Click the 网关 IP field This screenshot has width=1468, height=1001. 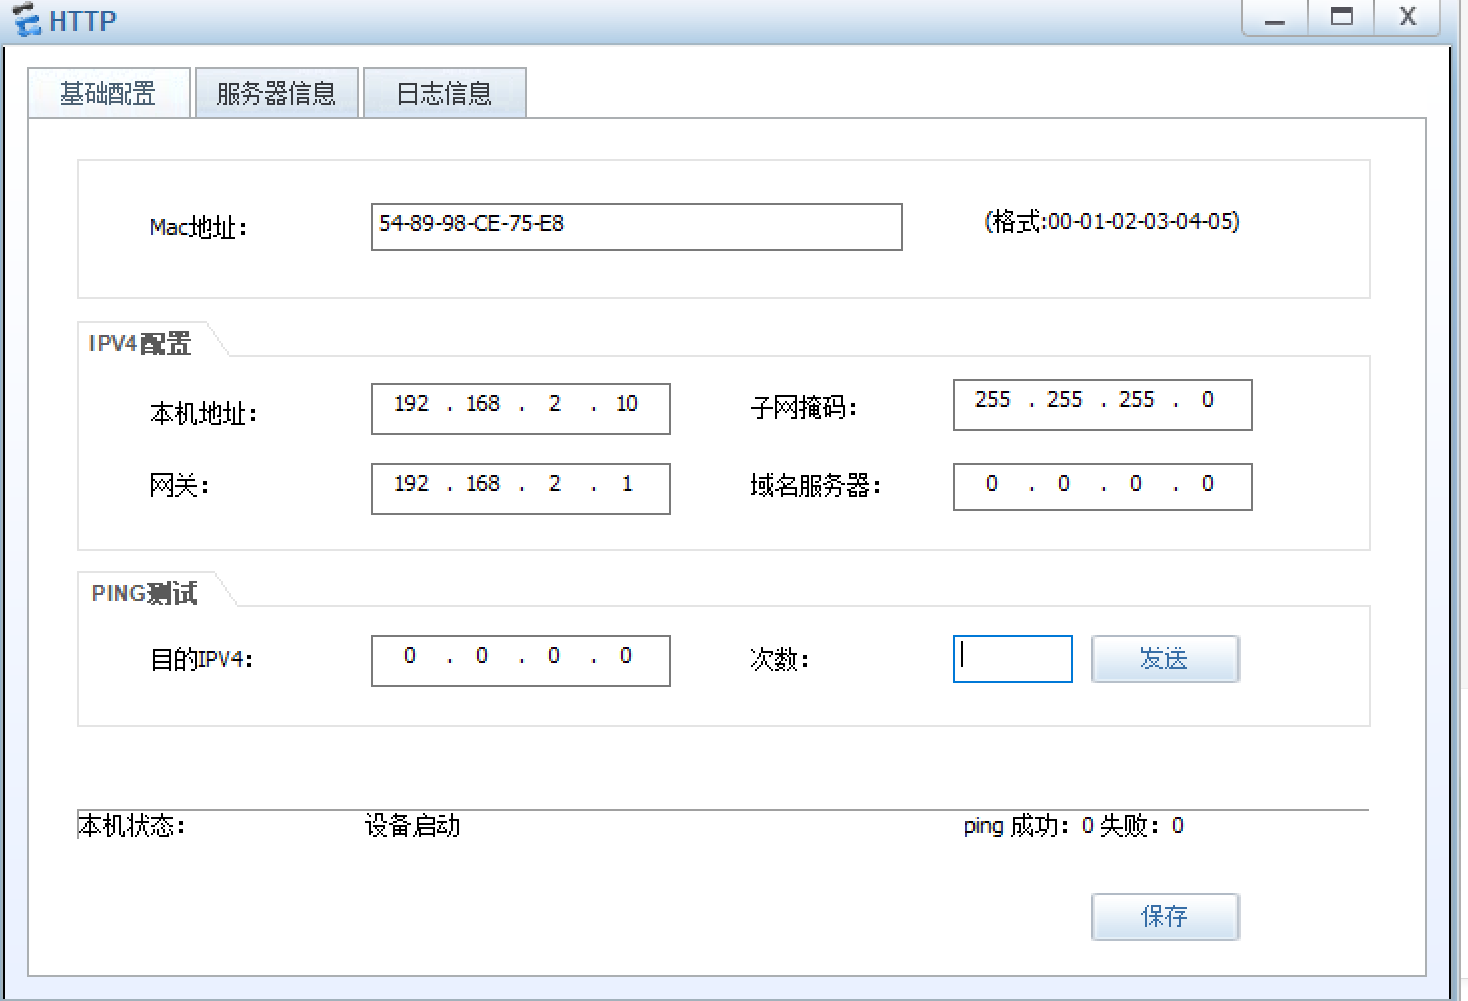pos(521,489)
